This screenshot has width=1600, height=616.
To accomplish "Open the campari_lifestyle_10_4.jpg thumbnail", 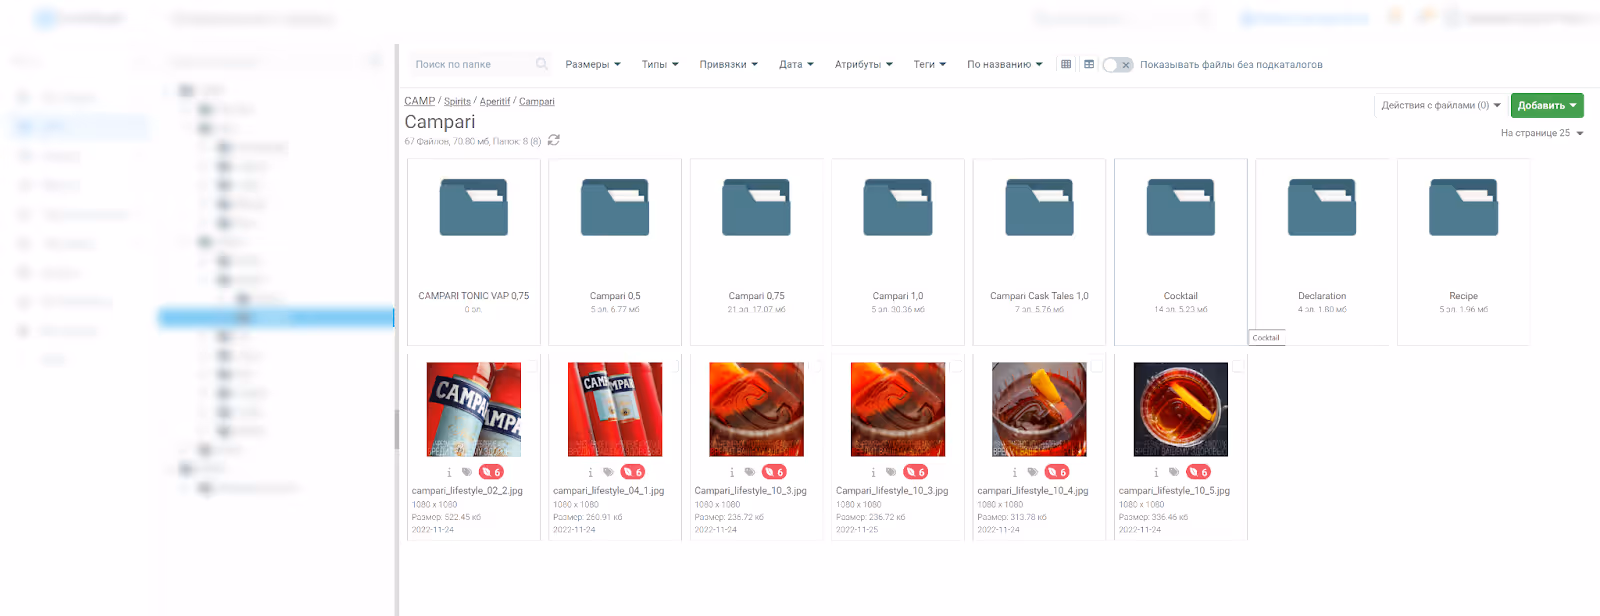I will point(1039,410).
